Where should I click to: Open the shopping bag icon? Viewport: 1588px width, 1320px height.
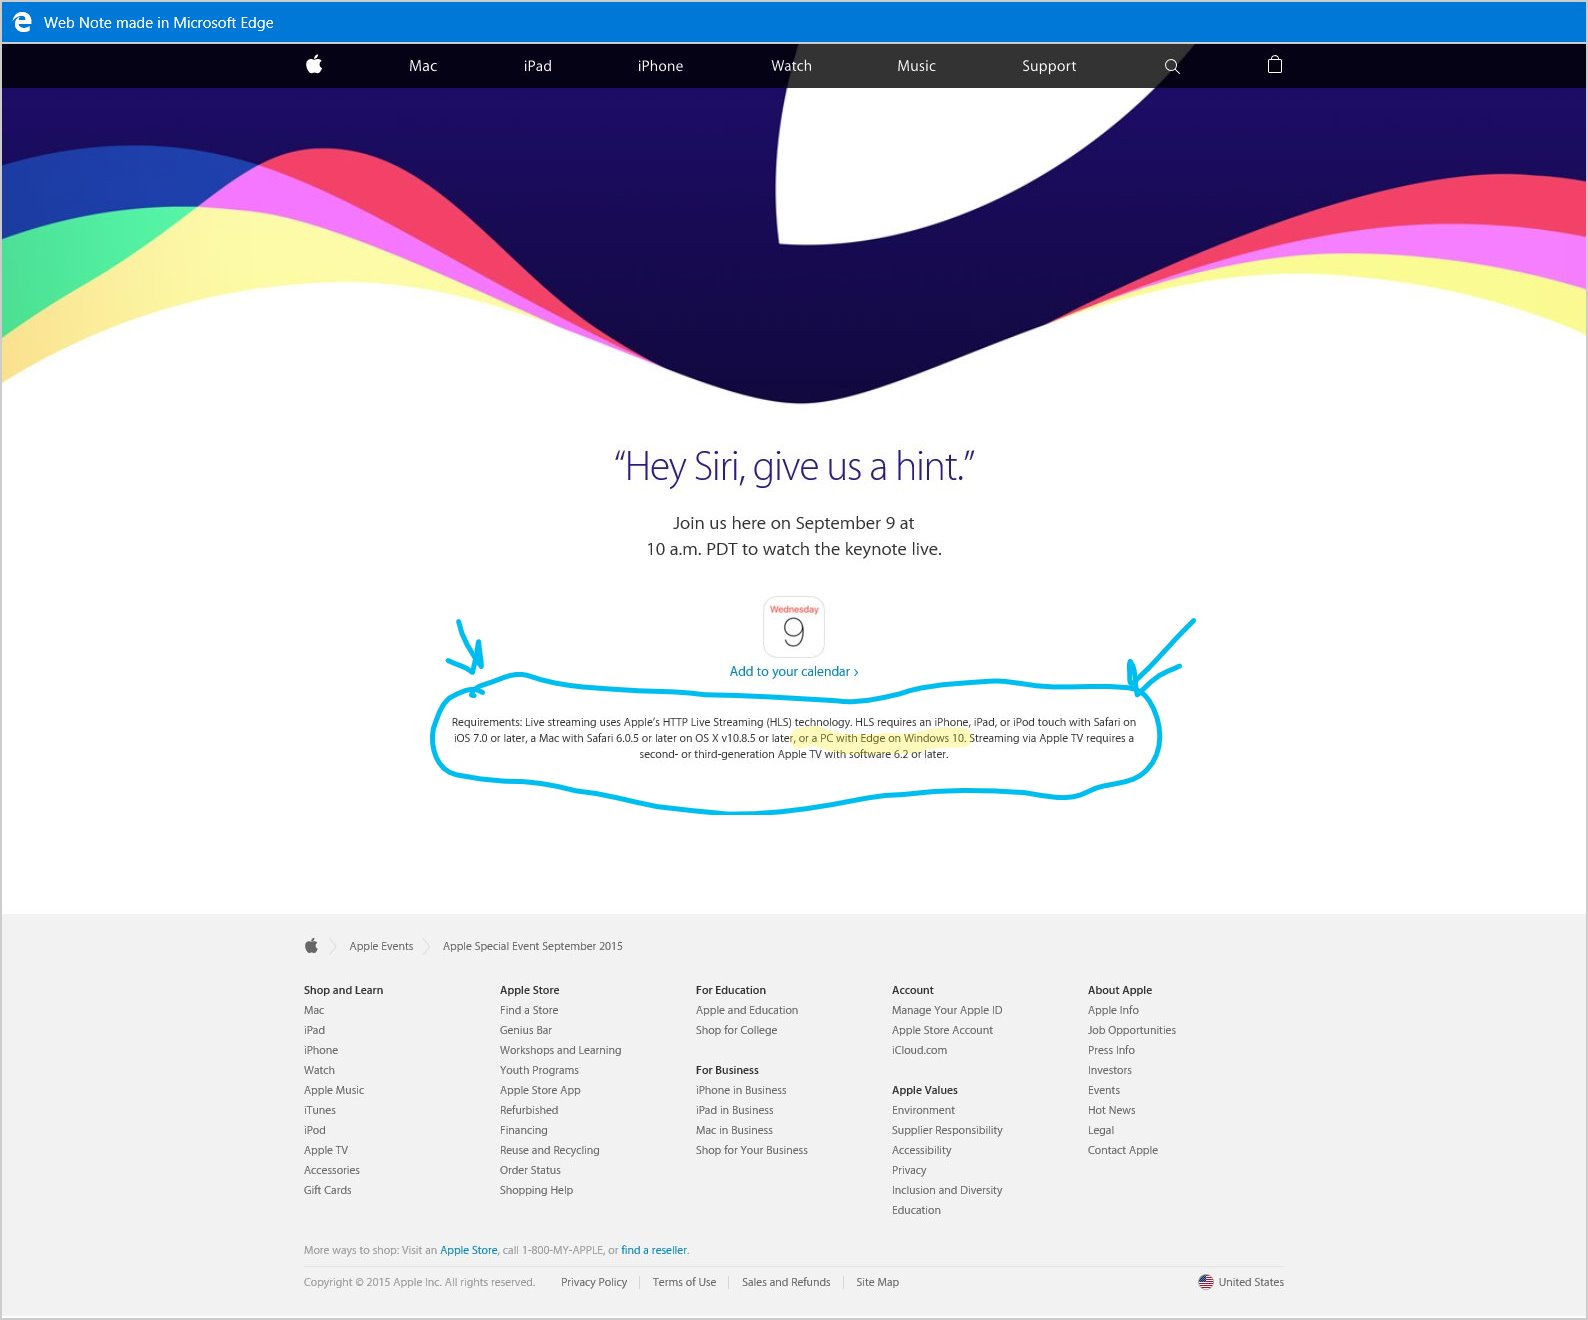coord(1275,65)
